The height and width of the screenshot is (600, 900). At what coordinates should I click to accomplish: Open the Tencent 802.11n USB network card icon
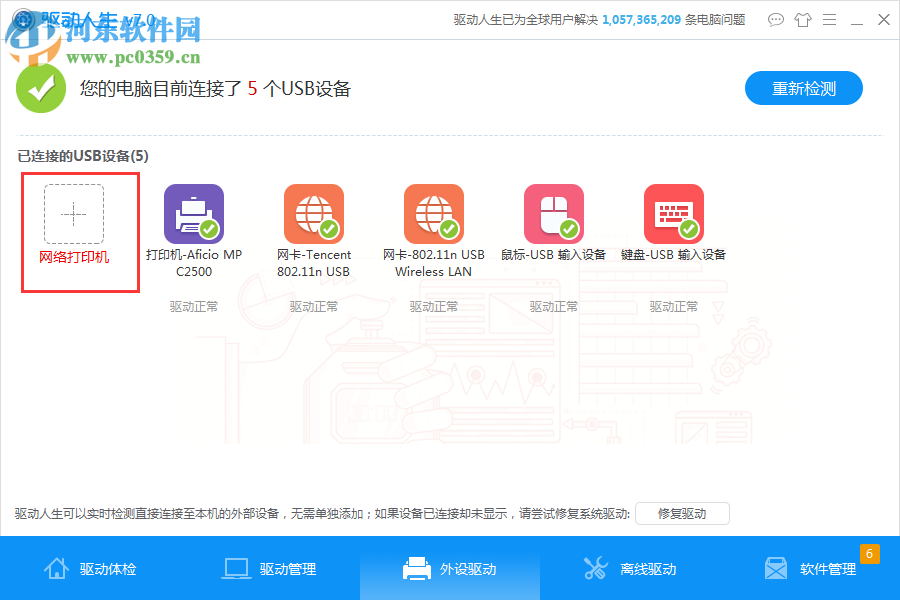click(313, 213)
